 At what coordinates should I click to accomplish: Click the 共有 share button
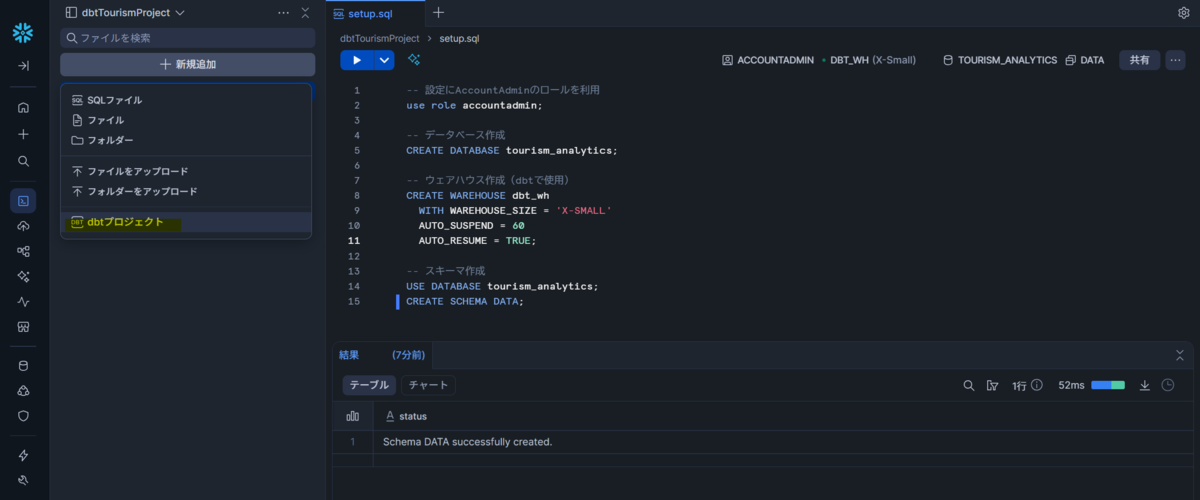coord(1140,60)
